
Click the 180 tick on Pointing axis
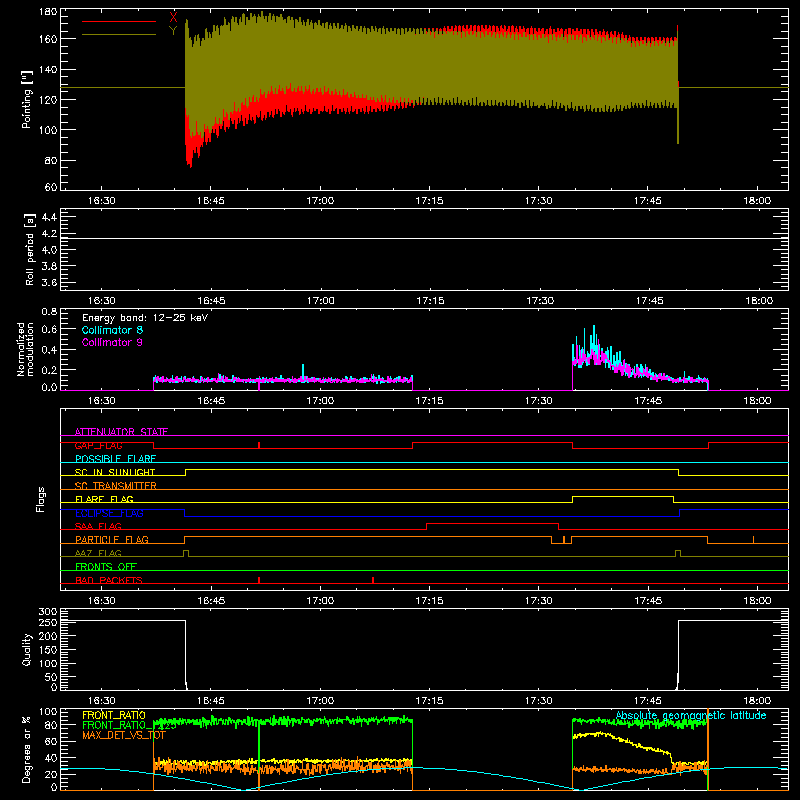48,11
